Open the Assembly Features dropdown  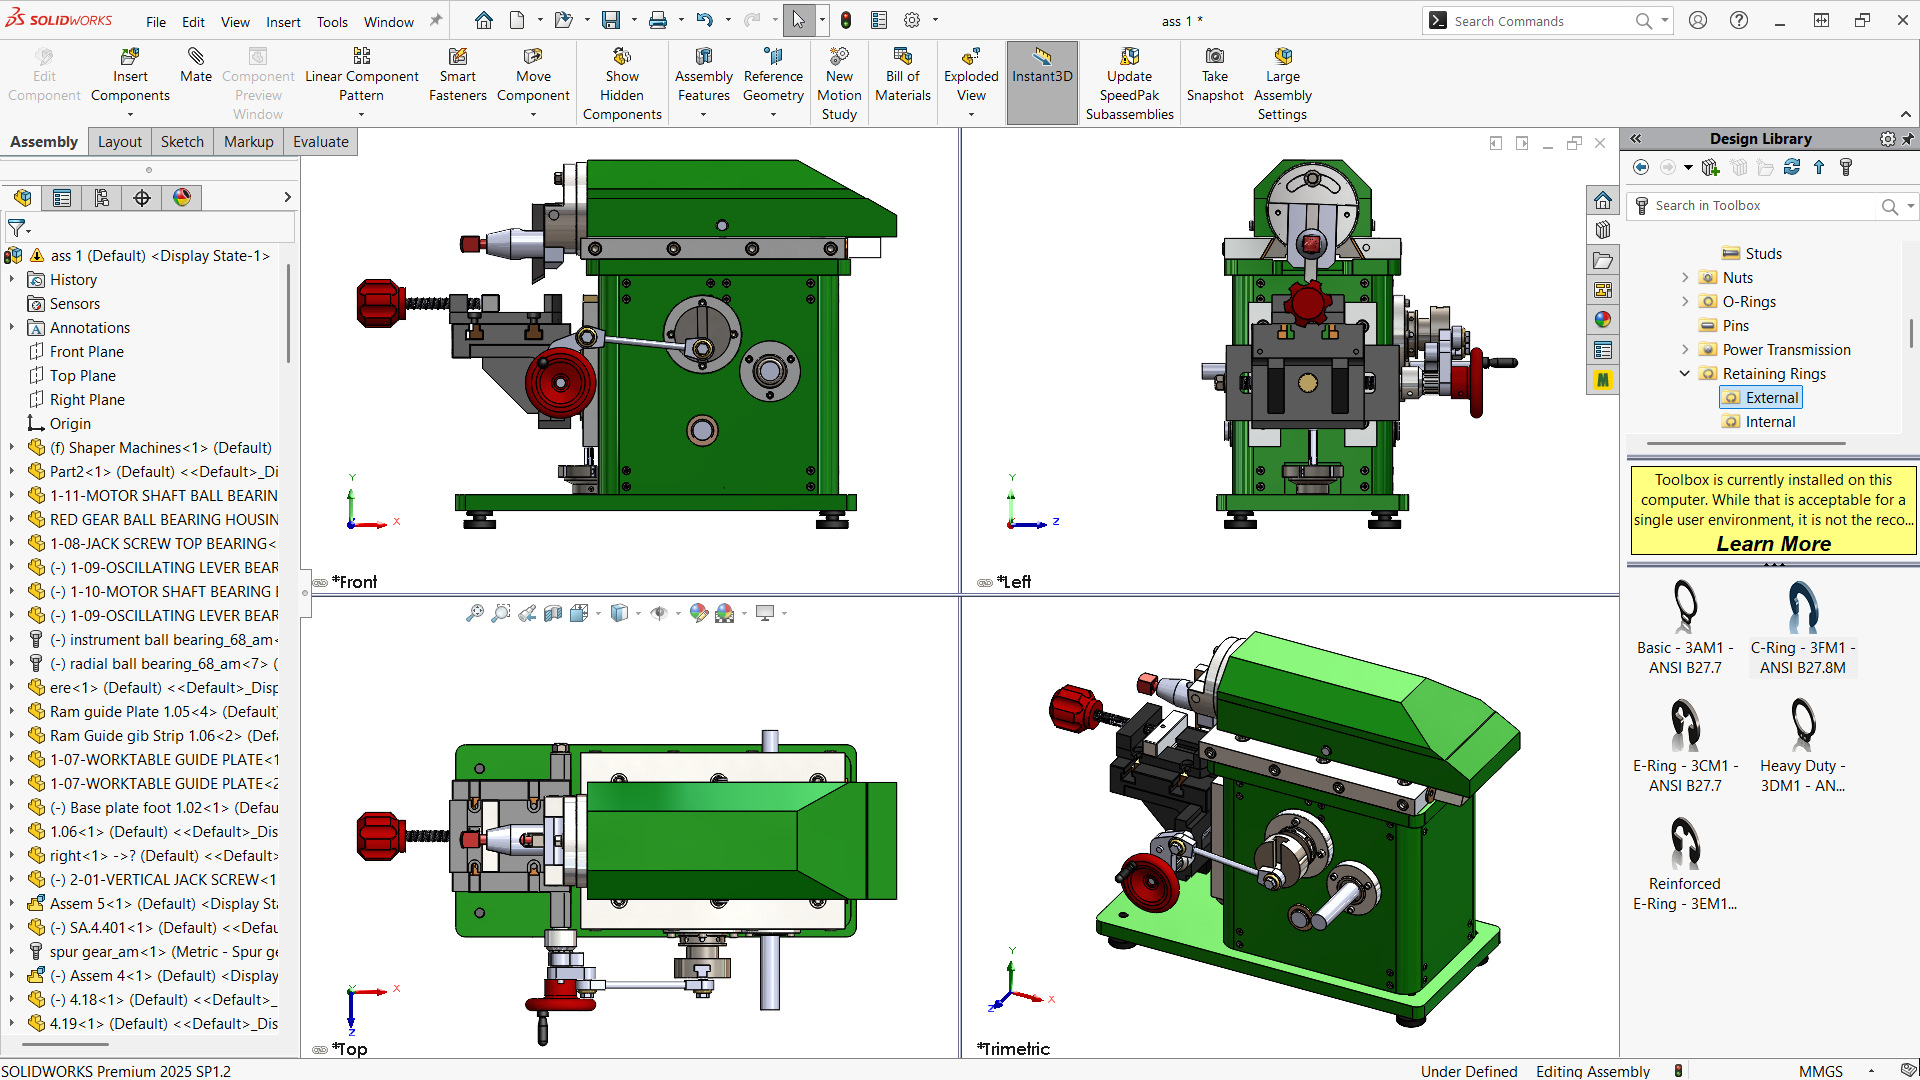click(704, 115)
